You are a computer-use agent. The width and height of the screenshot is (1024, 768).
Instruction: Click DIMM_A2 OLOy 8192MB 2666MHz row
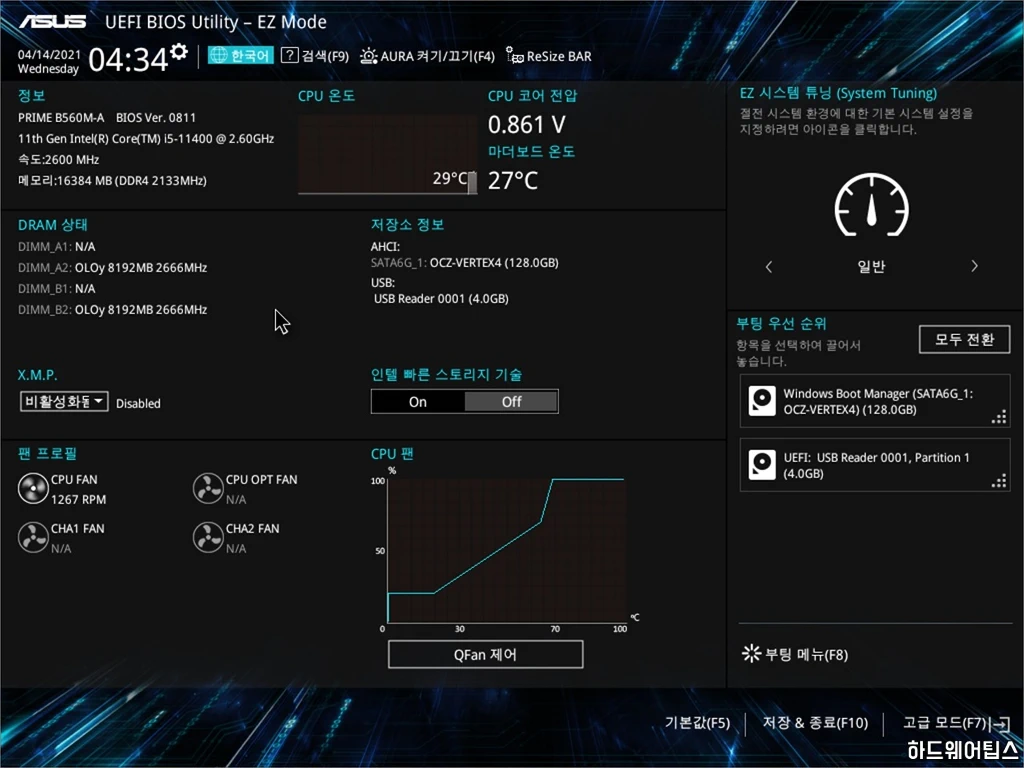(x=112, y=268)
